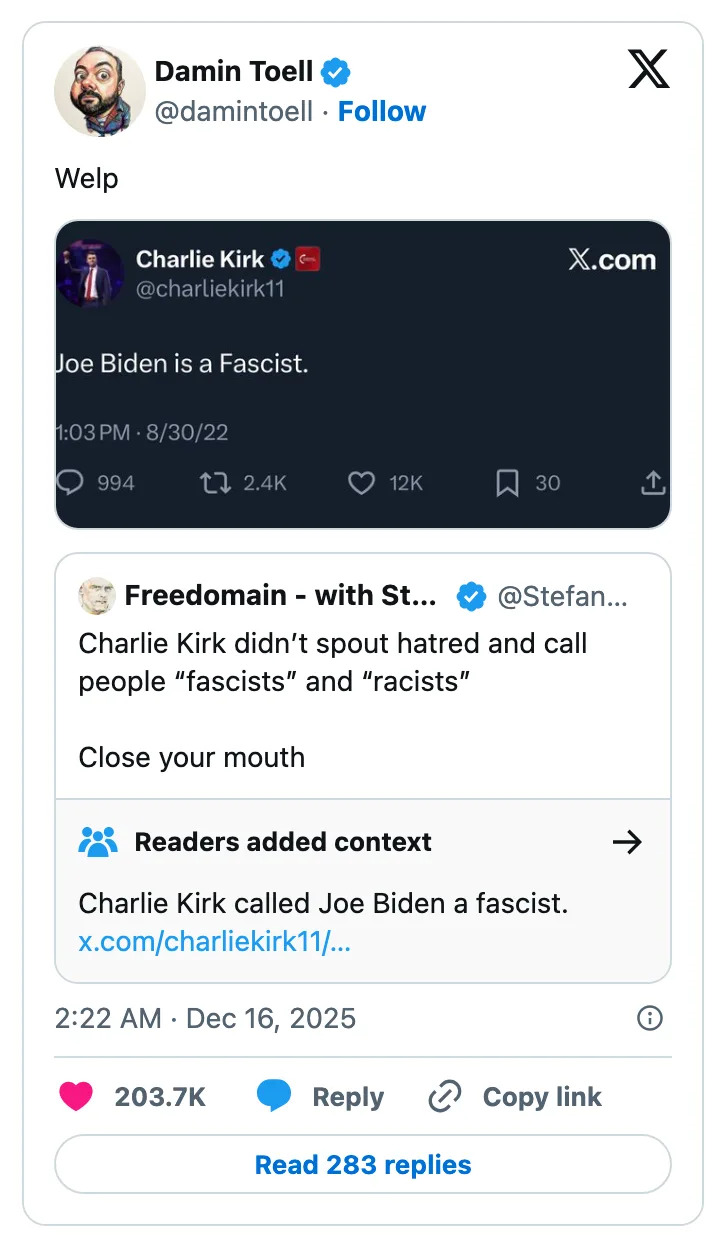Read 283 replies button
Viewport: 728px width, 1246px height.
click(x=363, y=1165)
